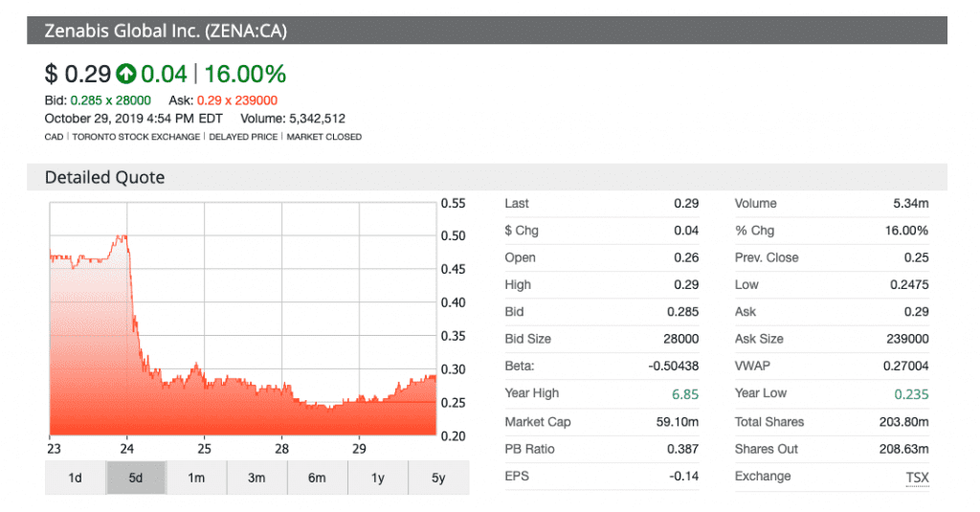The width and height of the screenshot is (980, 512).
Task: Click the 16.00% percent change figure
Action: (245, 73)
